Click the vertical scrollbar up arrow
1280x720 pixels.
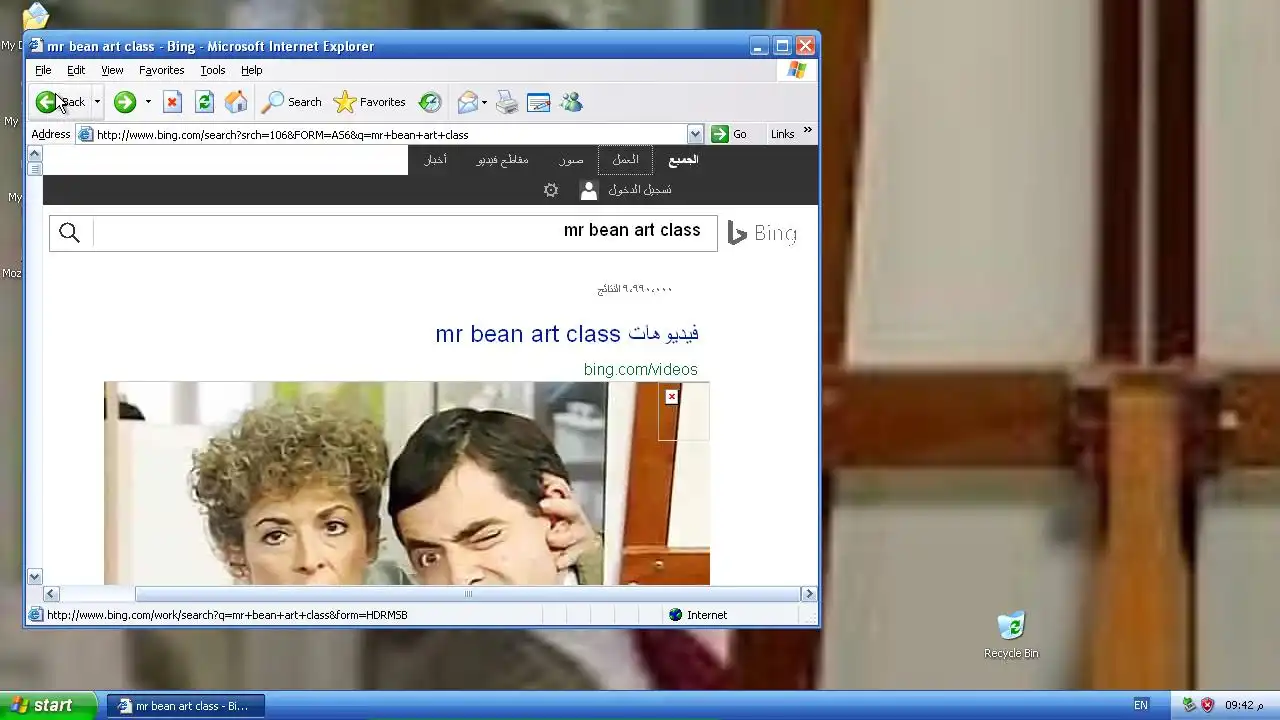point(34,153)
